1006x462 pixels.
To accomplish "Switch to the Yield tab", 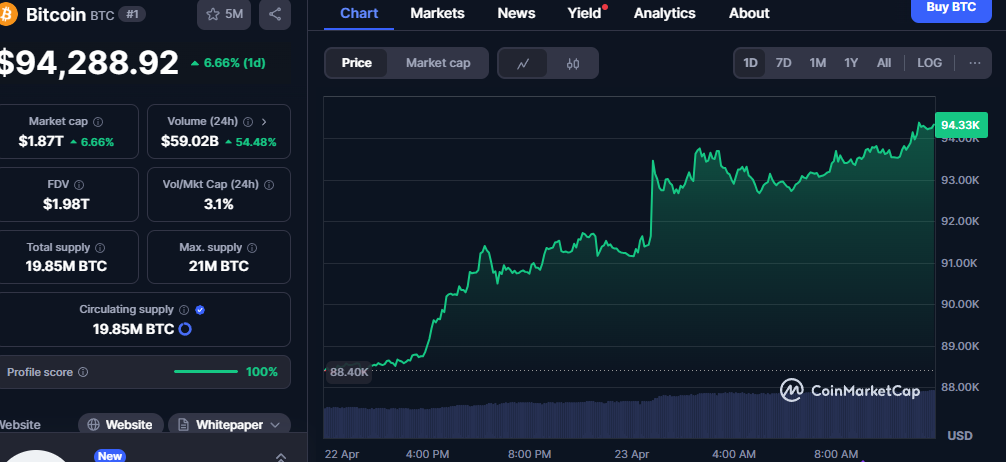I will (584, 13).
